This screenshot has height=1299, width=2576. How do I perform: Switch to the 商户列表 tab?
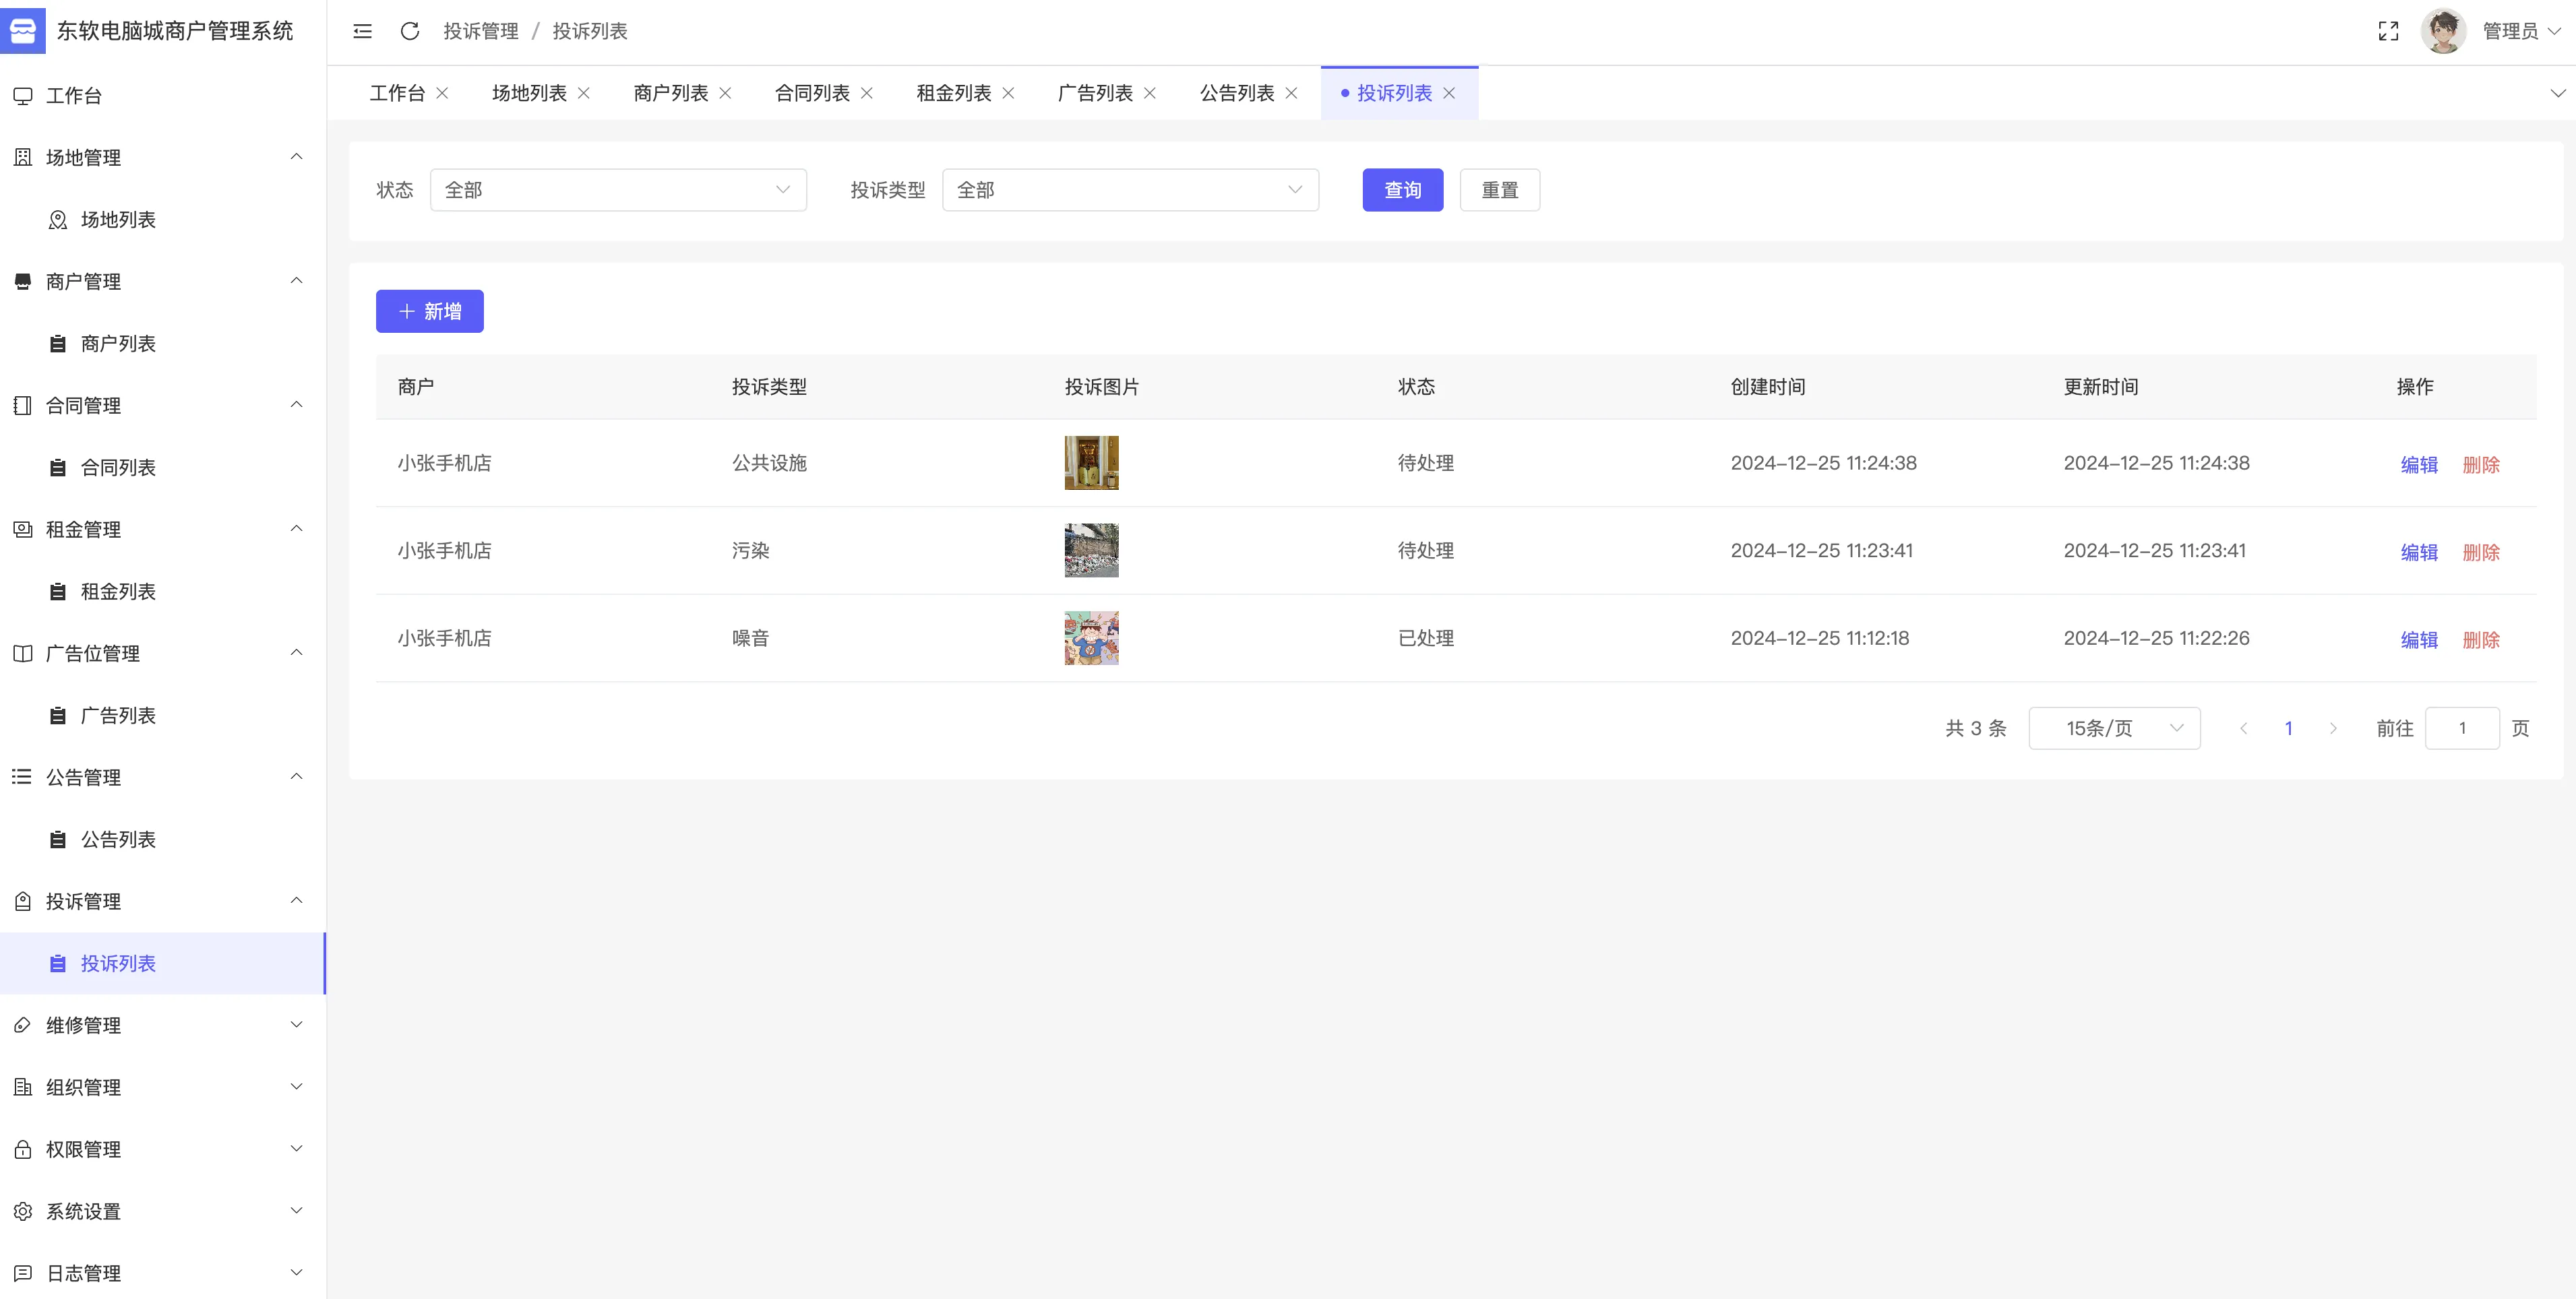(x=670, y=93)
